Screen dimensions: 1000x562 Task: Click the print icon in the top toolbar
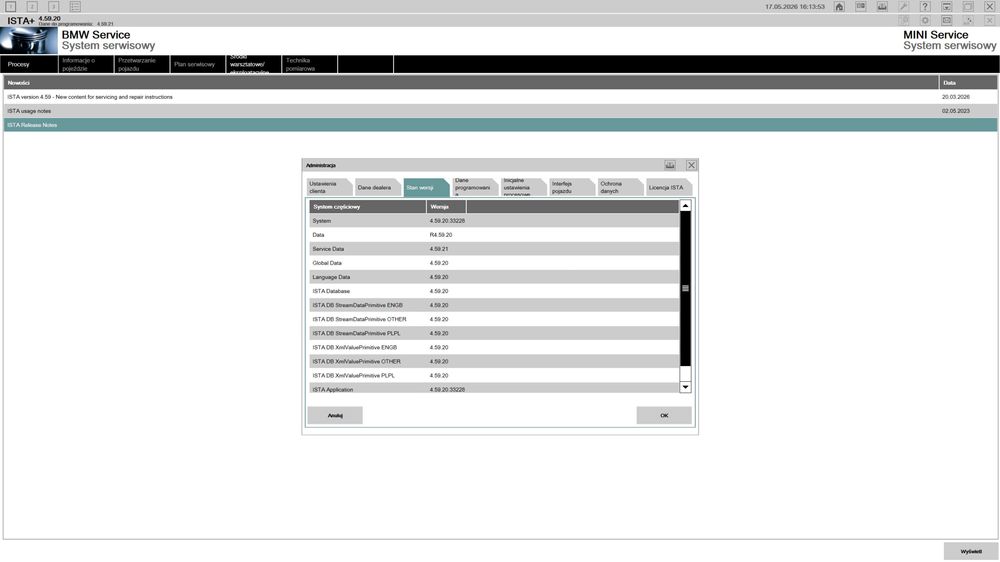[x=882, y=6]
